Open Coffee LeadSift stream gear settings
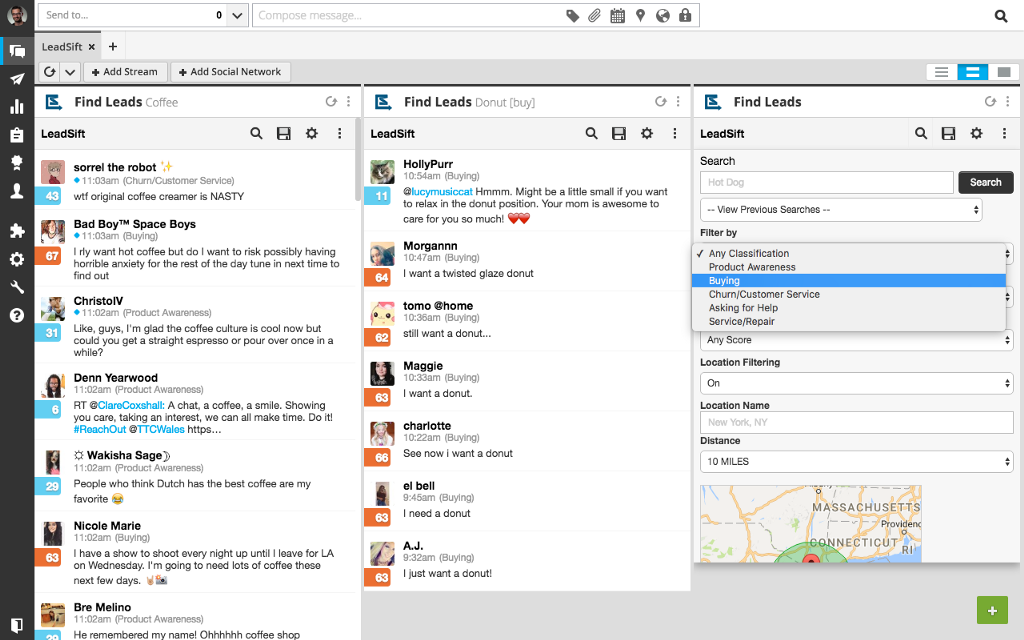This screenshot has height=640, width=1024. (312, 133)
